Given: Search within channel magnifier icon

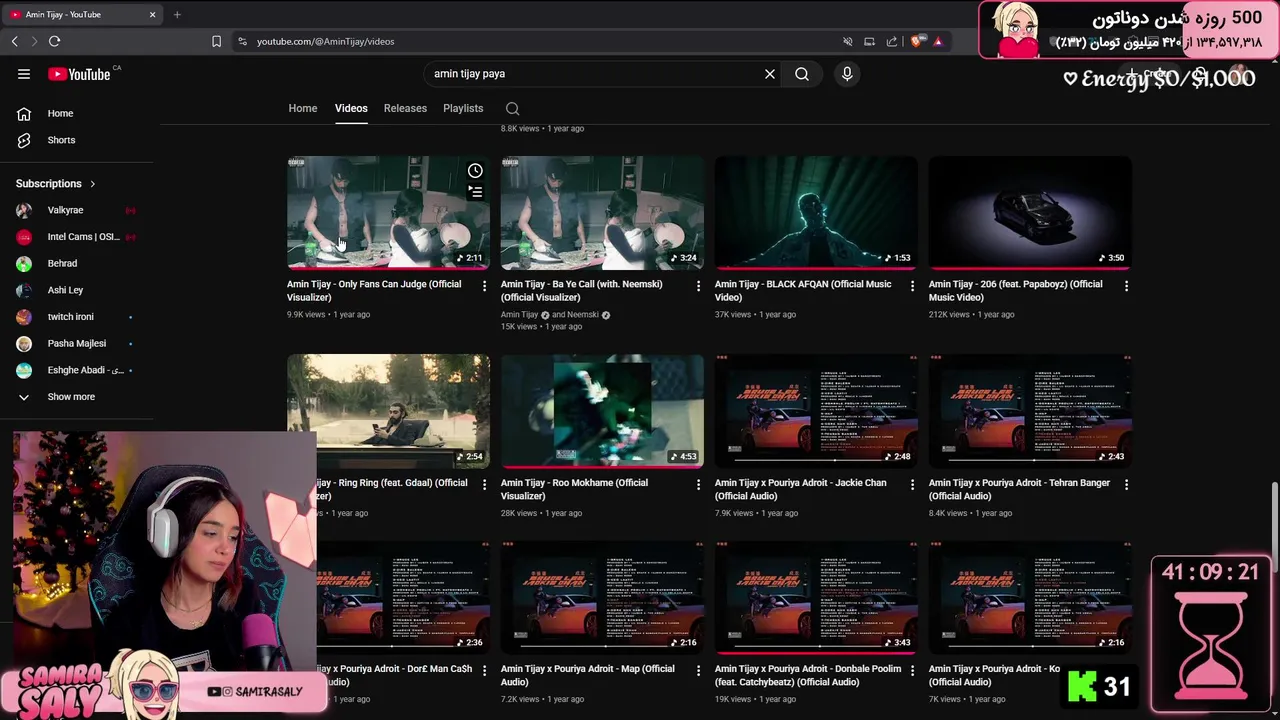Looking at the screenshot, I should (512, 108).
